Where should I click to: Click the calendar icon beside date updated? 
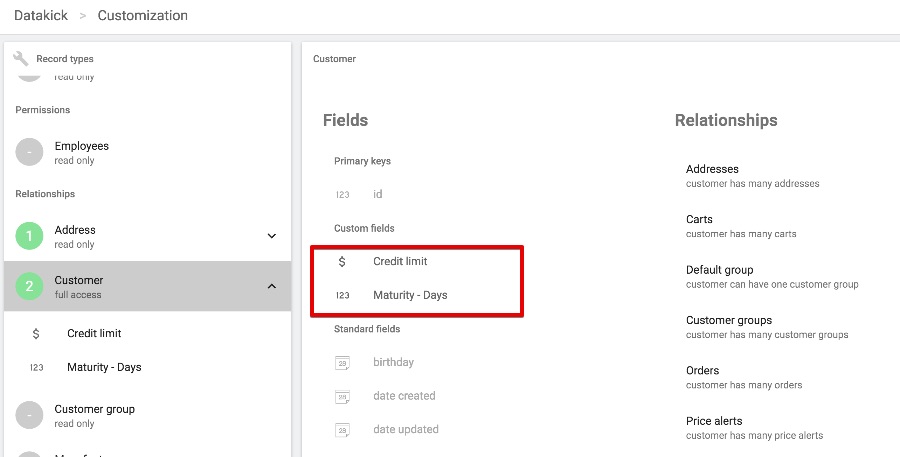pos(343,429)
